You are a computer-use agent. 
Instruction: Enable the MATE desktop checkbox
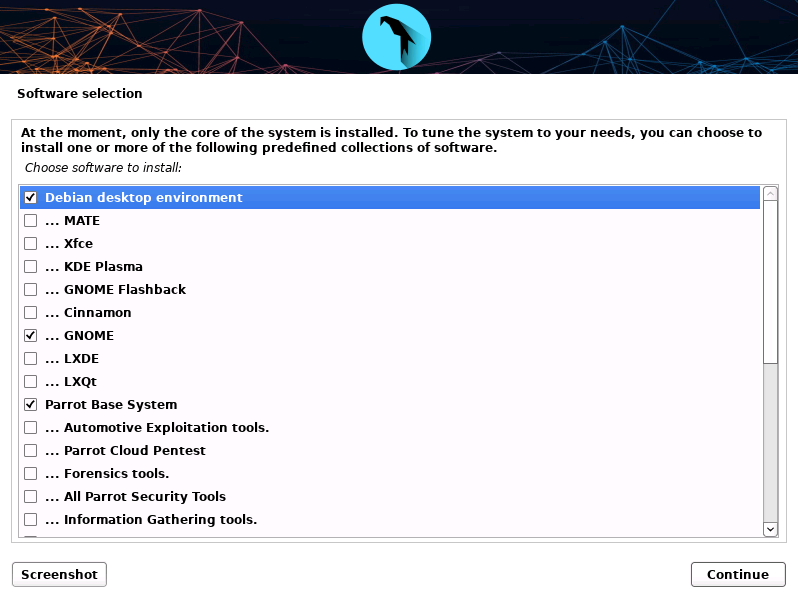coord(31,220)
